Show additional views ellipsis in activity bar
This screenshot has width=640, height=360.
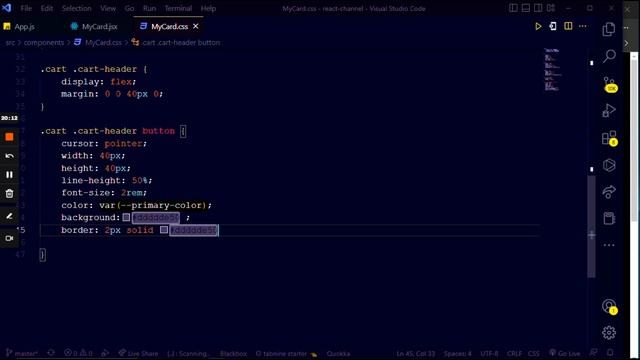tap(609, 245)
